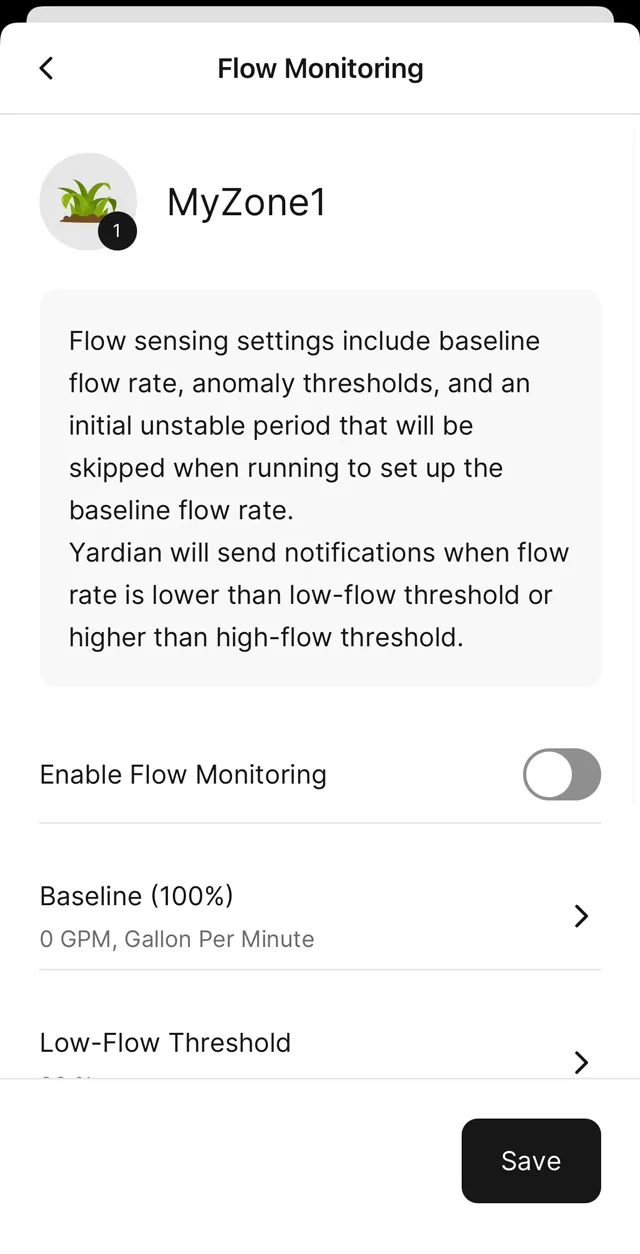Go back using the left arrow icon
This screenshot has height=1254, width=640.
coord(46,68)
